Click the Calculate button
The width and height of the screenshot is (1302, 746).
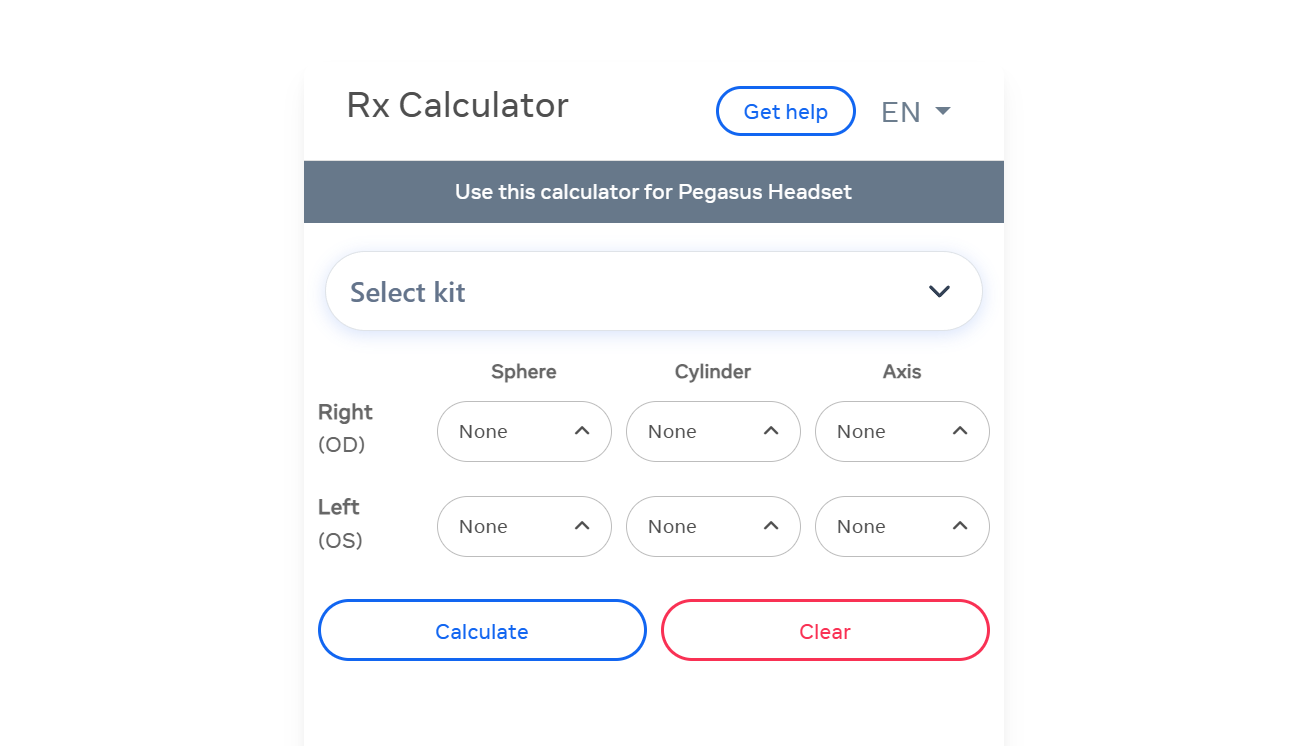click(482, 630)
